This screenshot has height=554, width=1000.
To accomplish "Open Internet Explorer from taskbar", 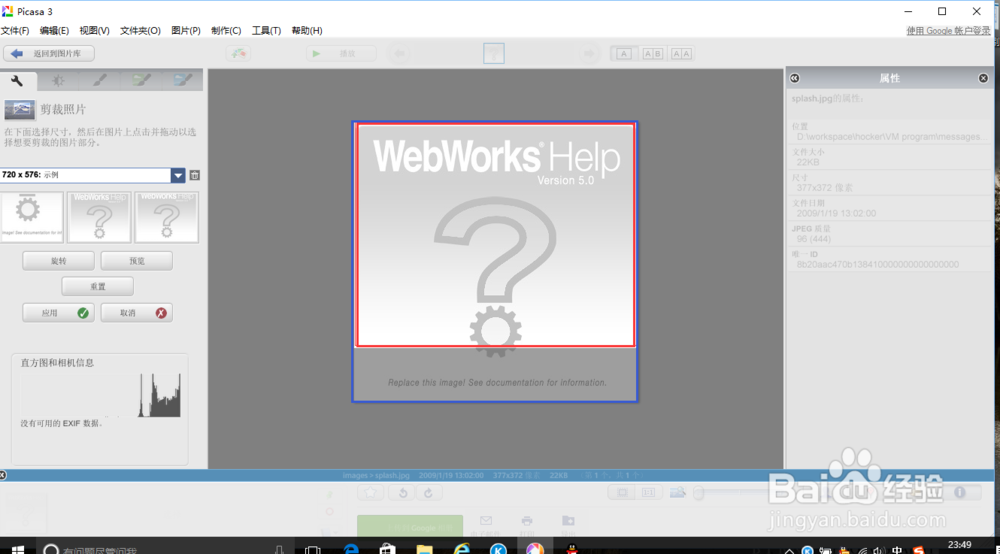I will 461,550.
